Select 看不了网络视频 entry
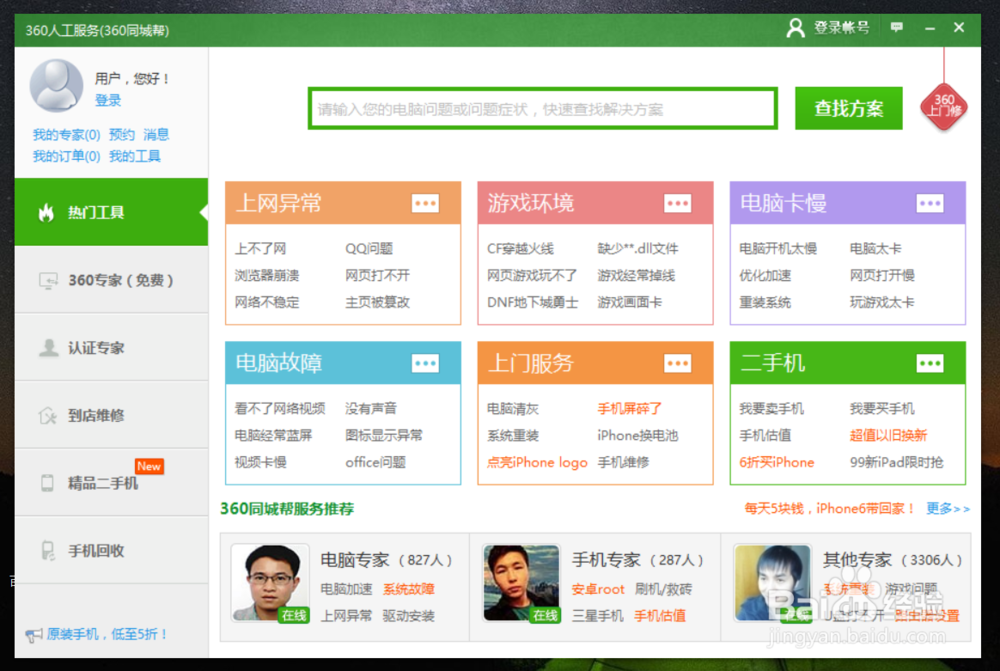The width and height of the screenshot is (1000, 671). tap(280, 409)
